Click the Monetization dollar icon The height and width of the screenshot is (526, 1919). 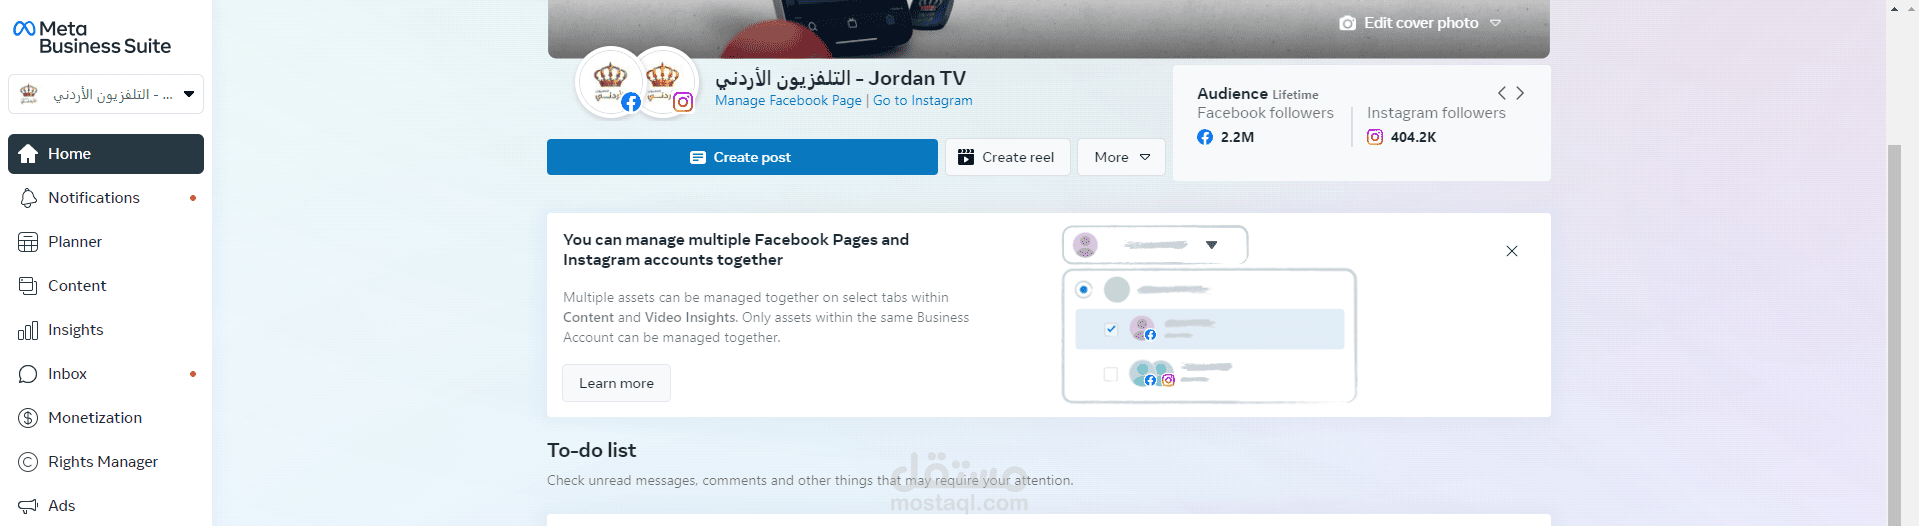pyautogui.click(x=28, y=418)
